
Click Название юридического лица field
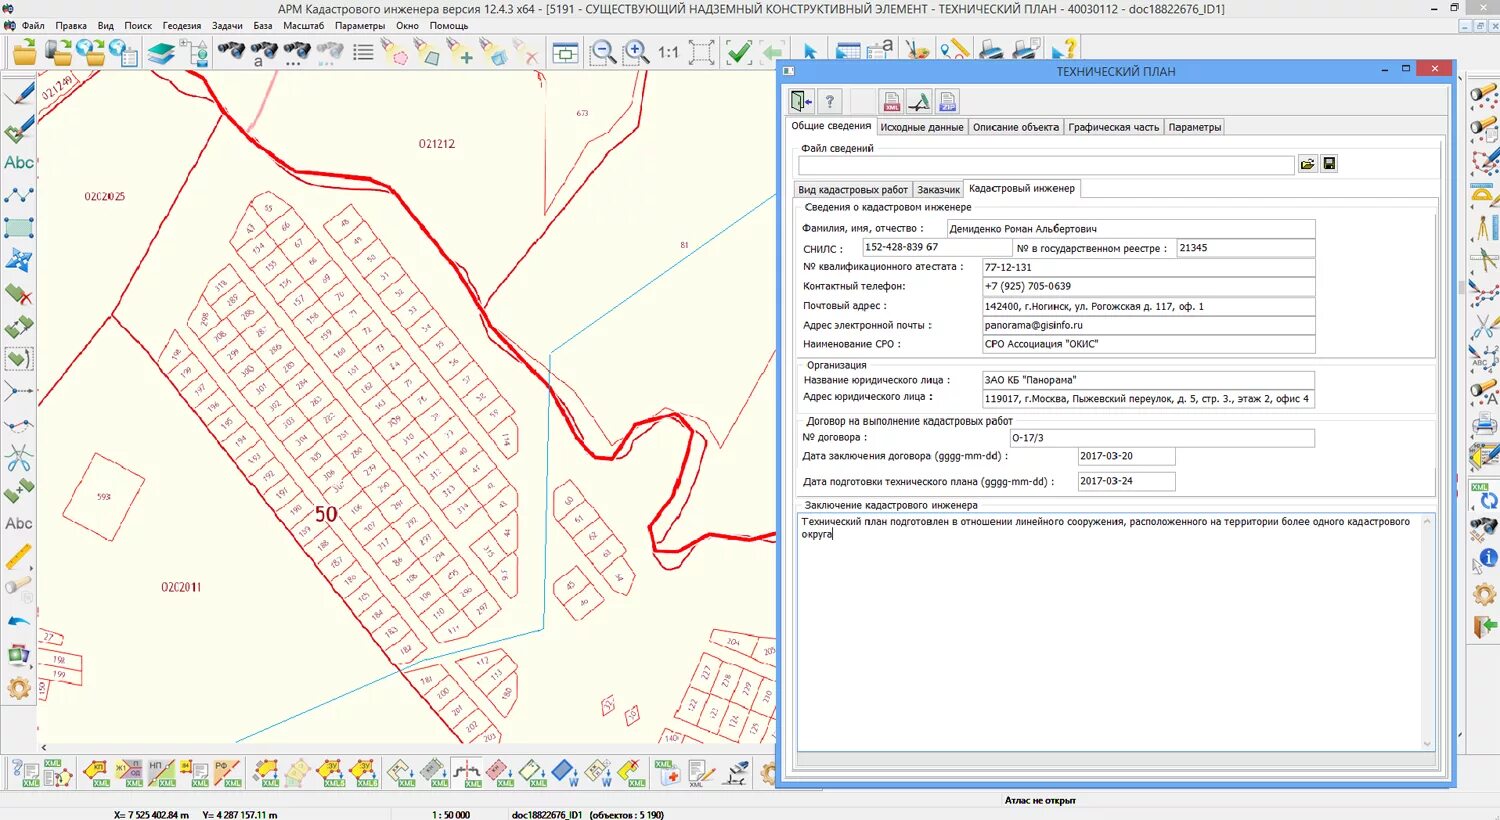coord(1148,380)
